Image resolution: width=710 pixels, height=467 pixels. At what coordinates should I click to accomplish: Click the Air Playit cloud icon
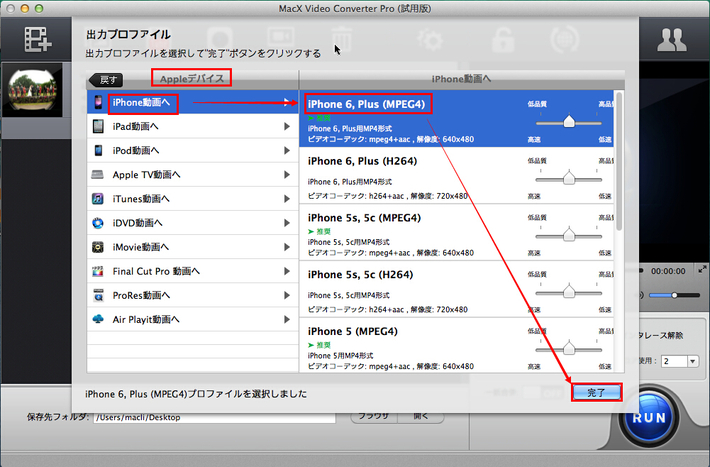(x=98, y=319)
